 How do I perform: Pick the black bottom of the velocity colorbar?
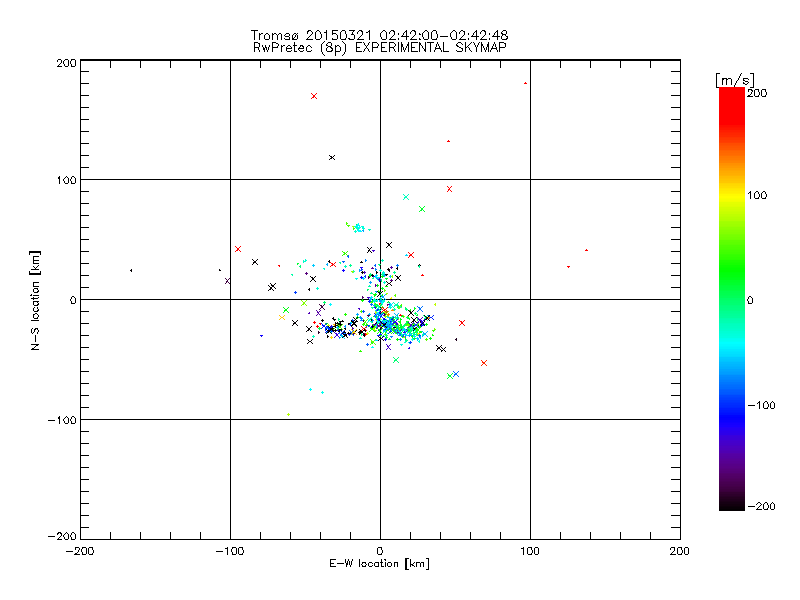click(x=732, y=503)
